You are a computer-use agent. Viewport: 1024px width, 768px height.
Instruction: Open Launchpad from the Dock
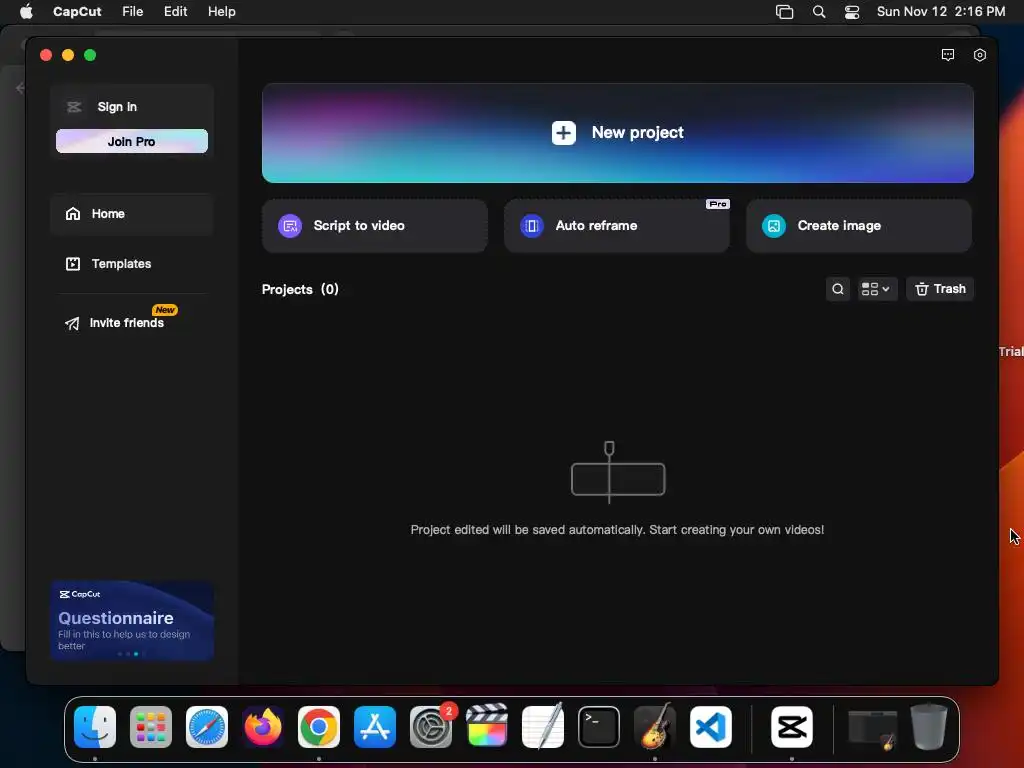click(151, 727)
